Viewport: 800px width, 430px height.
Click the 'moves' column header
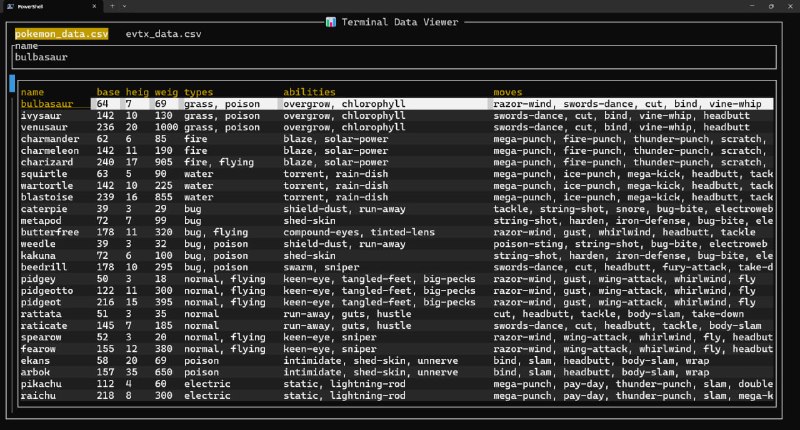508,92
